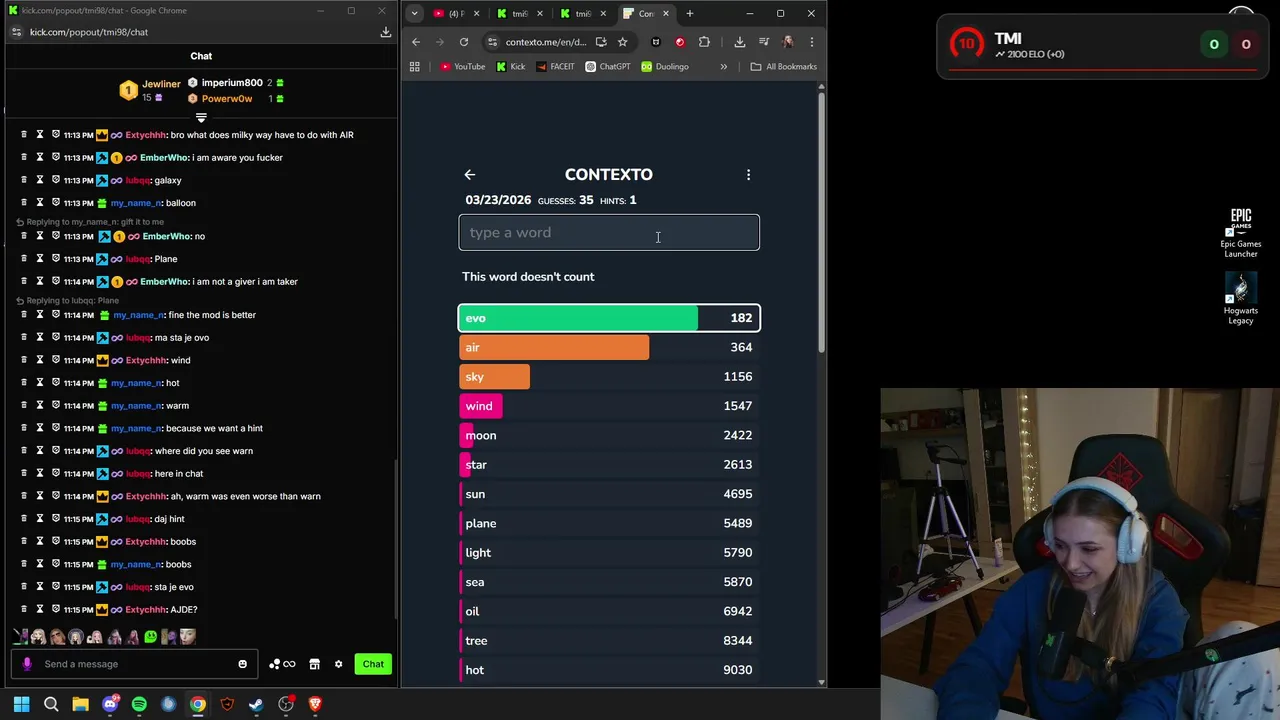Collapse the Kick chat leaderboard arrow
This screenshot has width=1280, height=720.
click(x=201, y=118)
